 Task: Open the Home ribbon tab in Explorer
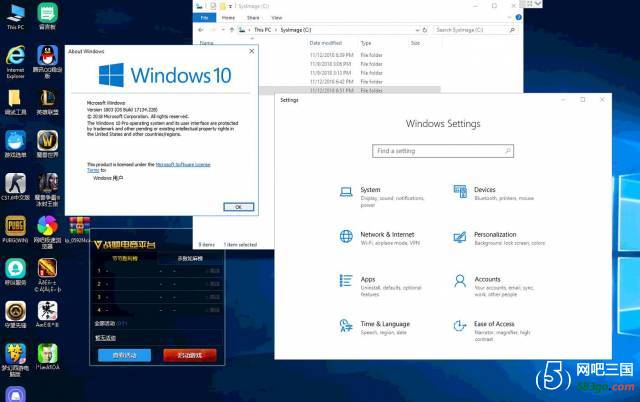[x=228, y=18]
